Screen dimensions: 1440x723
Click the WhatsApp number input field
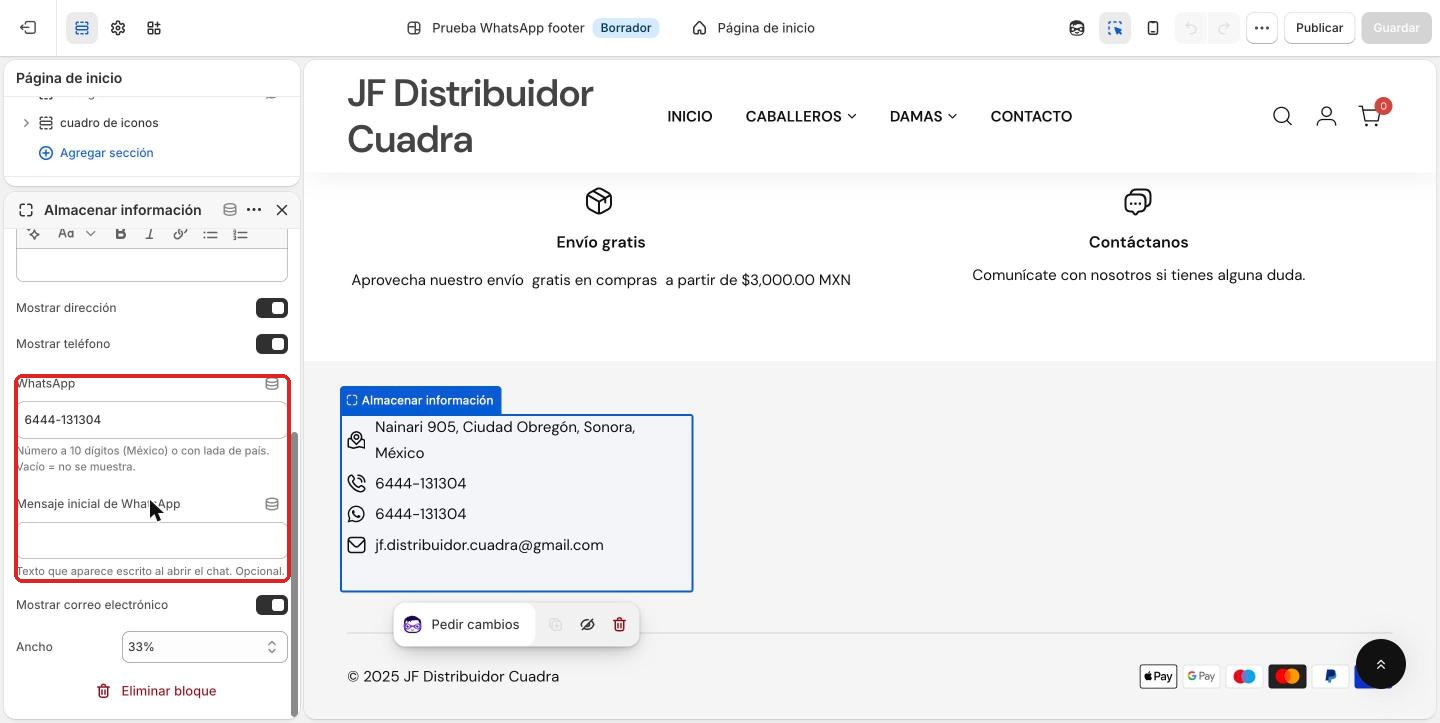coord(152,420)
